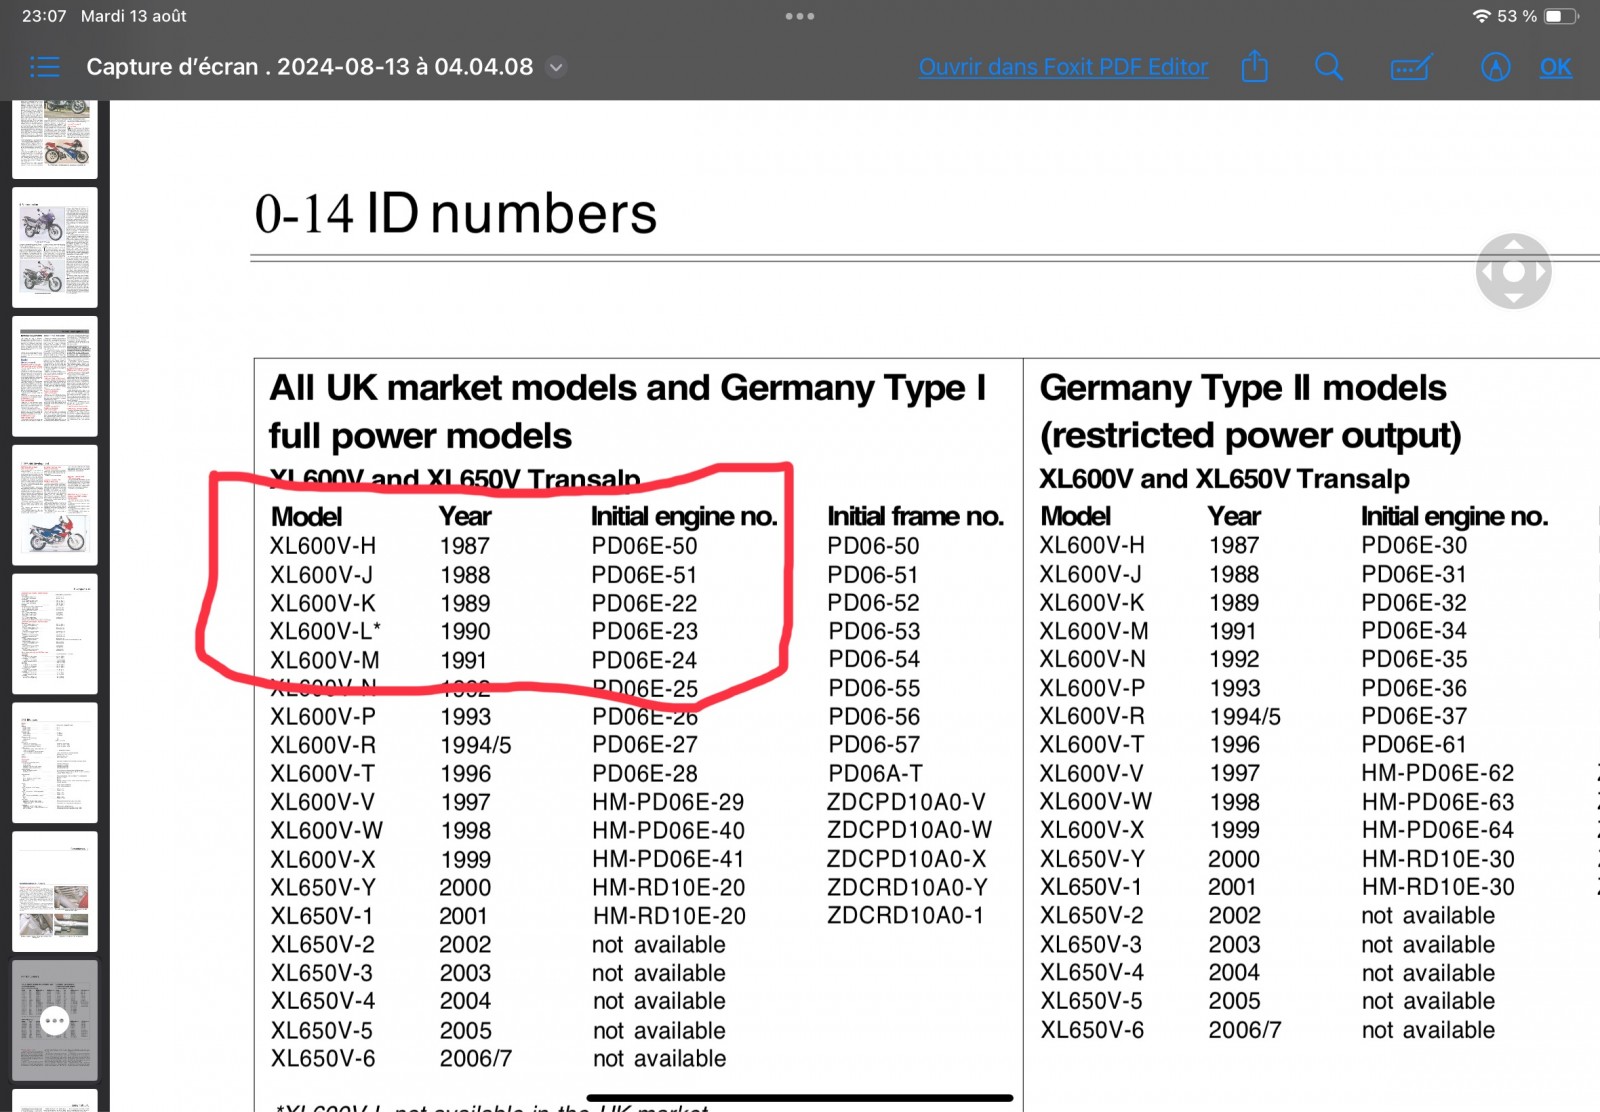Tap the horizontal scroll bar under table
Image resolution: width=1600 pixels, height=1112 pixels.
pyautogui.click(x=800, y=1098)
